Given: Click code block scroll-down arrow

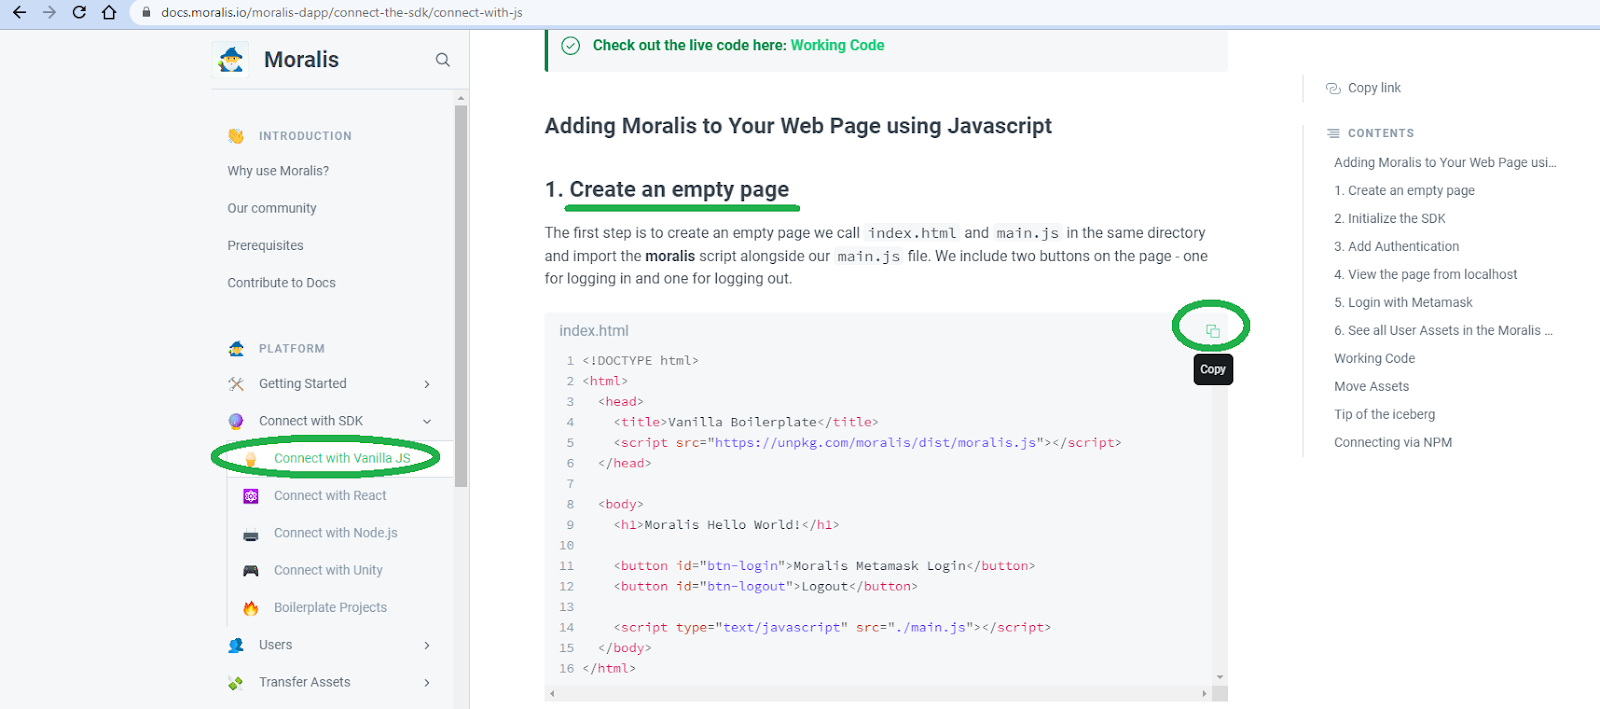Looking at the screenshot, I should click(x=1220, y=678).
